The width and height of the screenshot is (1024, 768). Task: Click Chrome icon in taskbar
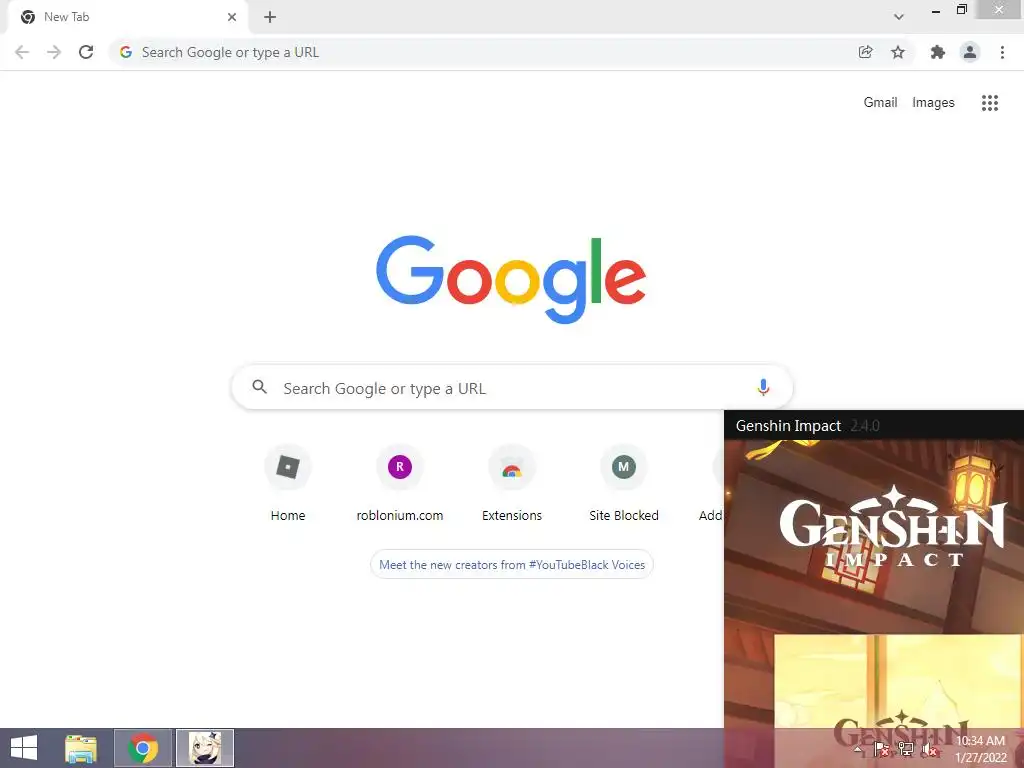[x=143, y=748]
